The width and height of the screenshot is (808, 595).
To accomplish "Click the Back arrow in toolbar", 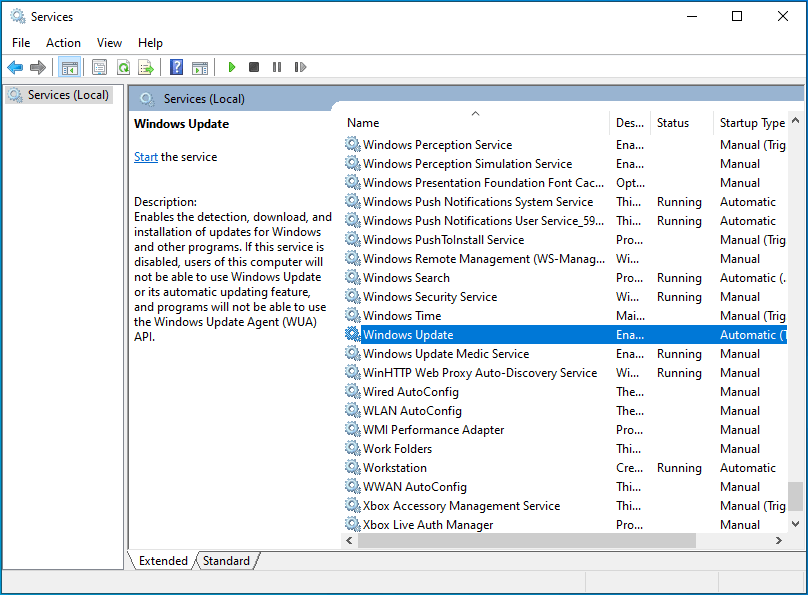I will pos(15,67).
